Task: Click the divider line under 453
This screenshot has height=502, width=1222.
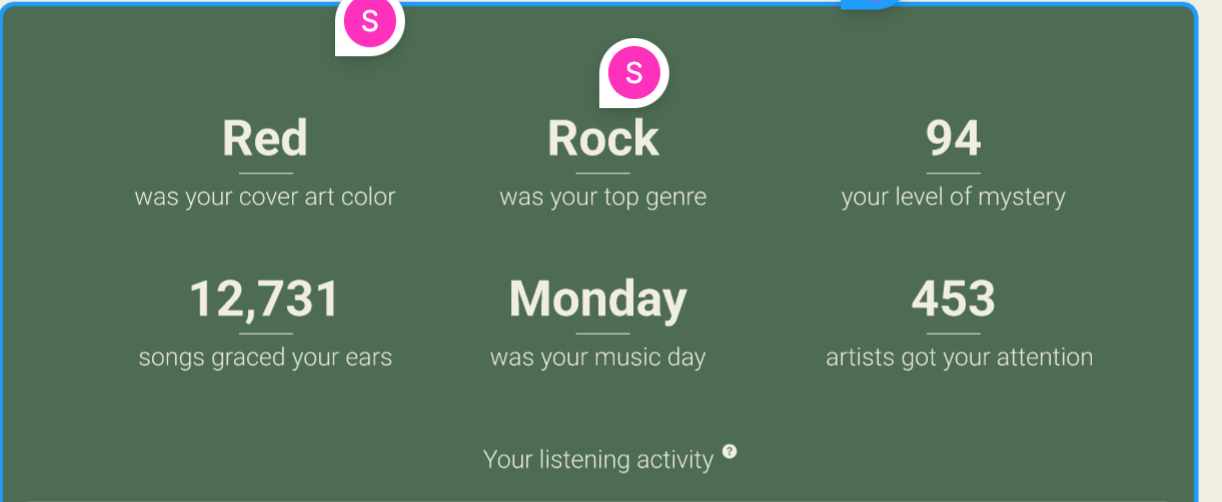Action: pos(954,334)
